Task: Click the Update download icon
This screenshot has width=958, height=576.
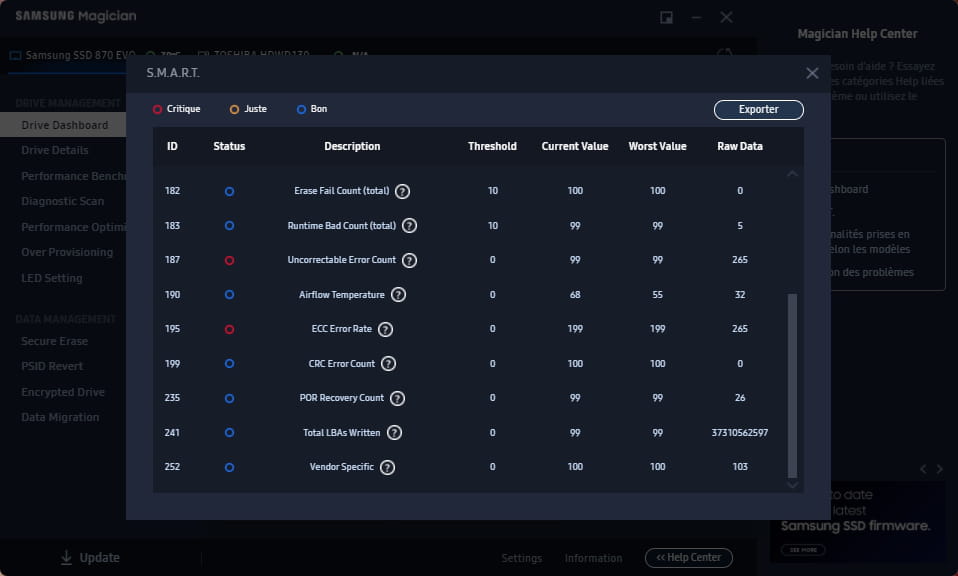Action: pos(66,557)
